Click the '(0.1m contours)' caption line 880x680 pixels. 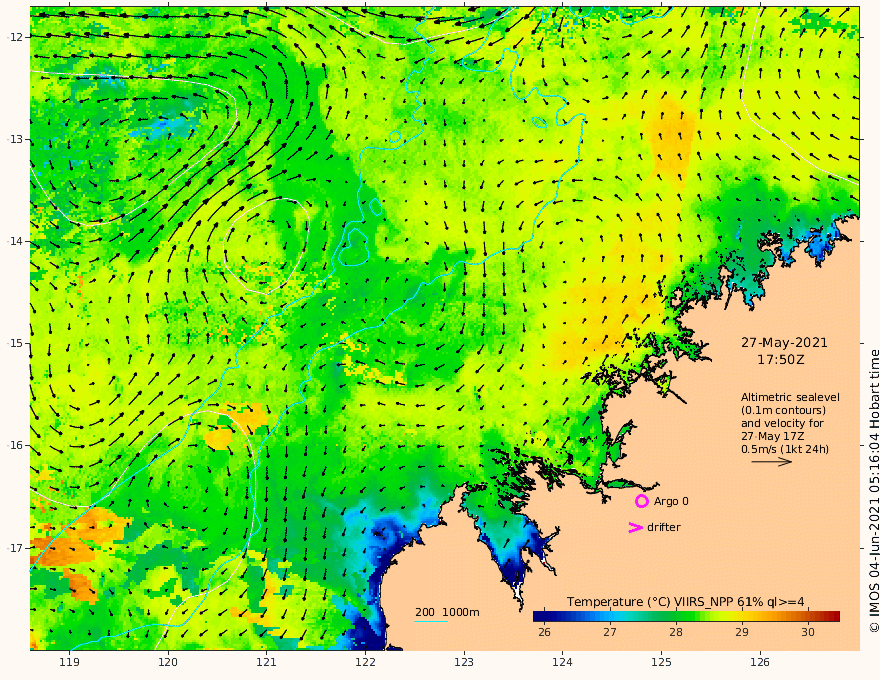click(783, 410)
